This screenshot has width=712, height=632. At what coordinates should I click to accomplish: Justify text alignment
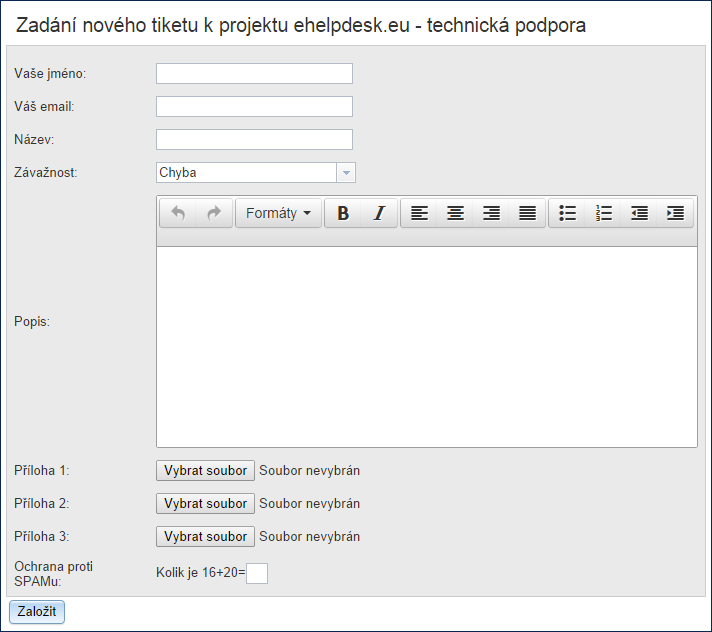pos(527,213)
